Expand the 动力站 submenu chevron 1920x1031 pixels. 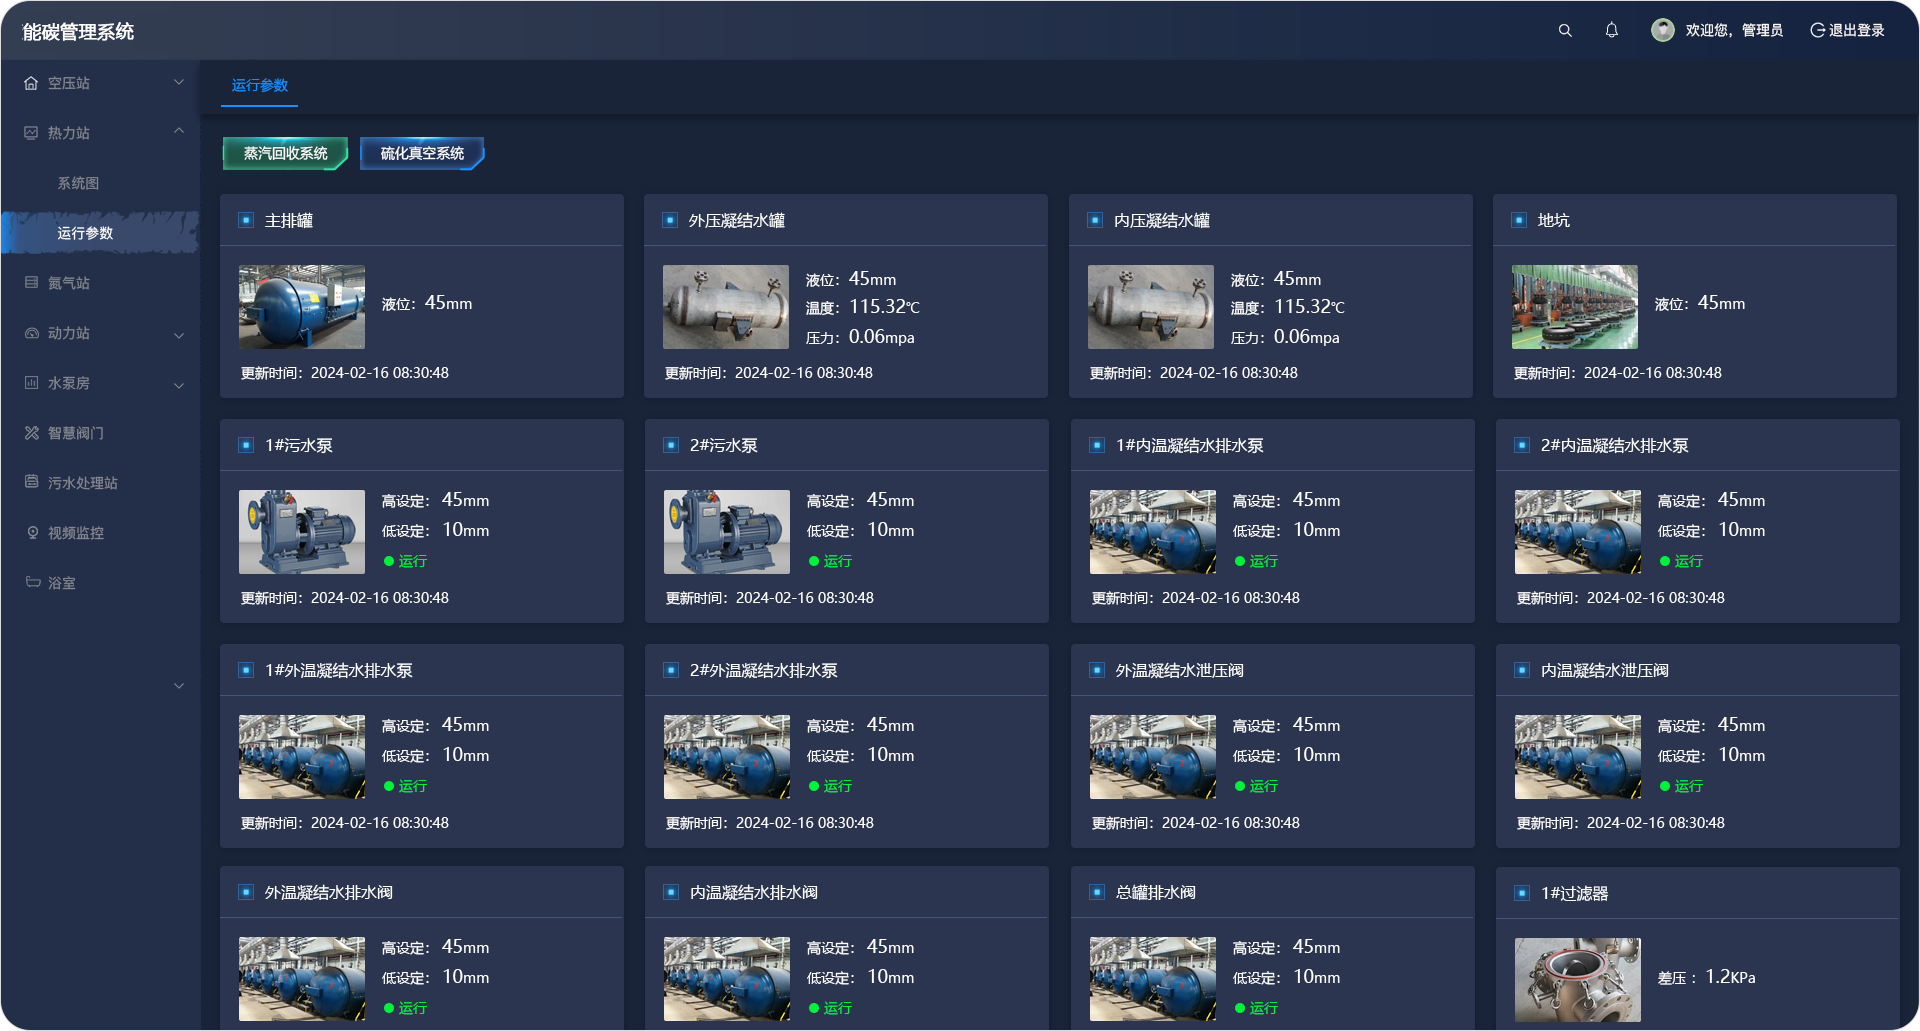[x=179, y=335]
